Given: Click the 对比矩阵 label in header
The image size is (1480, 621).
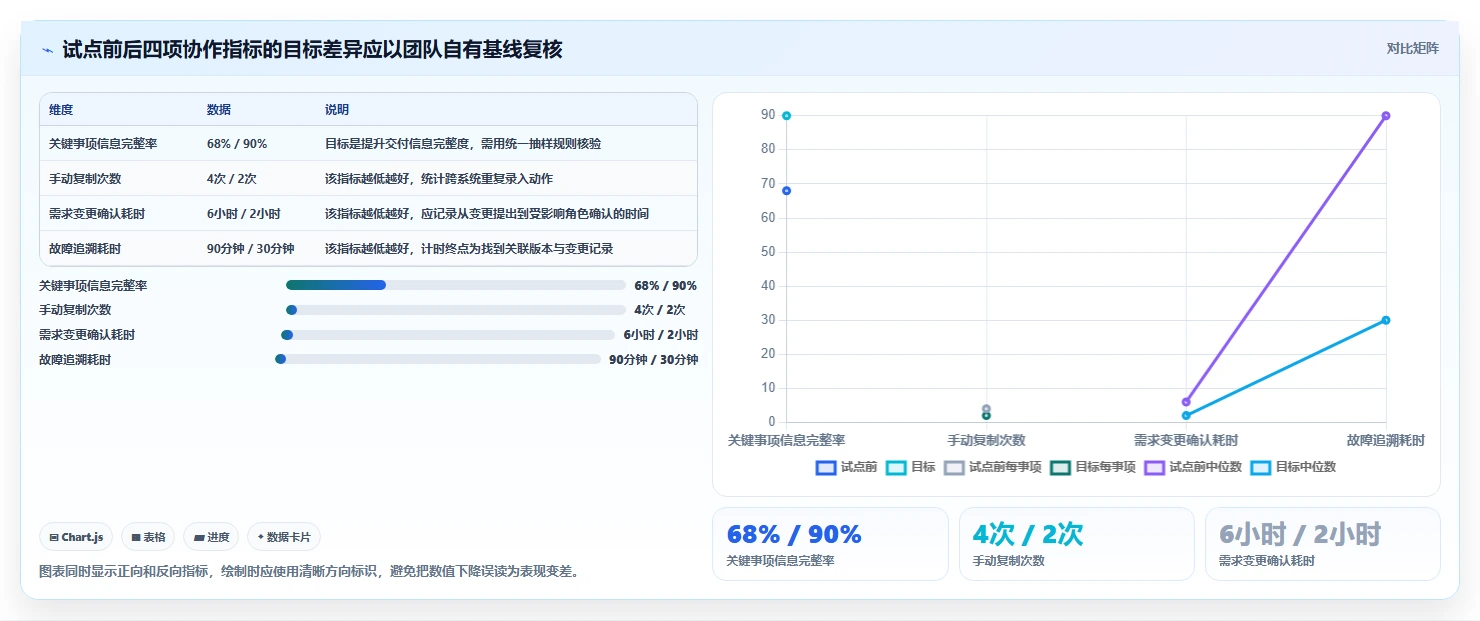Looking at the screenshot, I should point(1412,49).
